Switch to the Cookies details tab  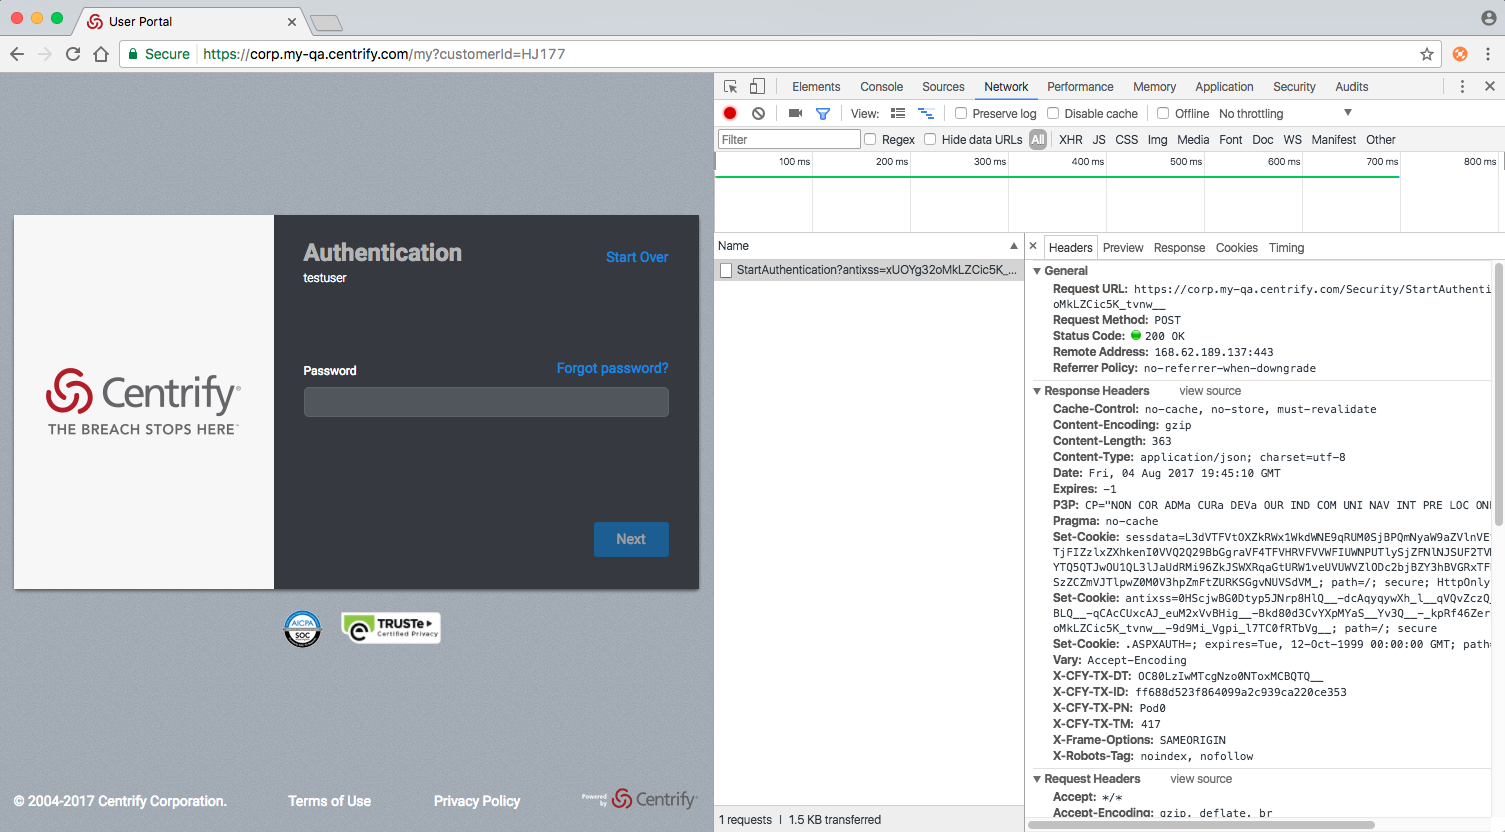coord(1236,248)
